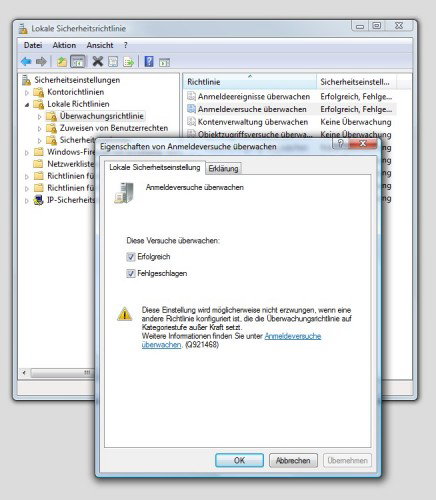Open Help via blue question mark icon
Viewport: 436px width, 500px height.
click(x=149, y=61)
